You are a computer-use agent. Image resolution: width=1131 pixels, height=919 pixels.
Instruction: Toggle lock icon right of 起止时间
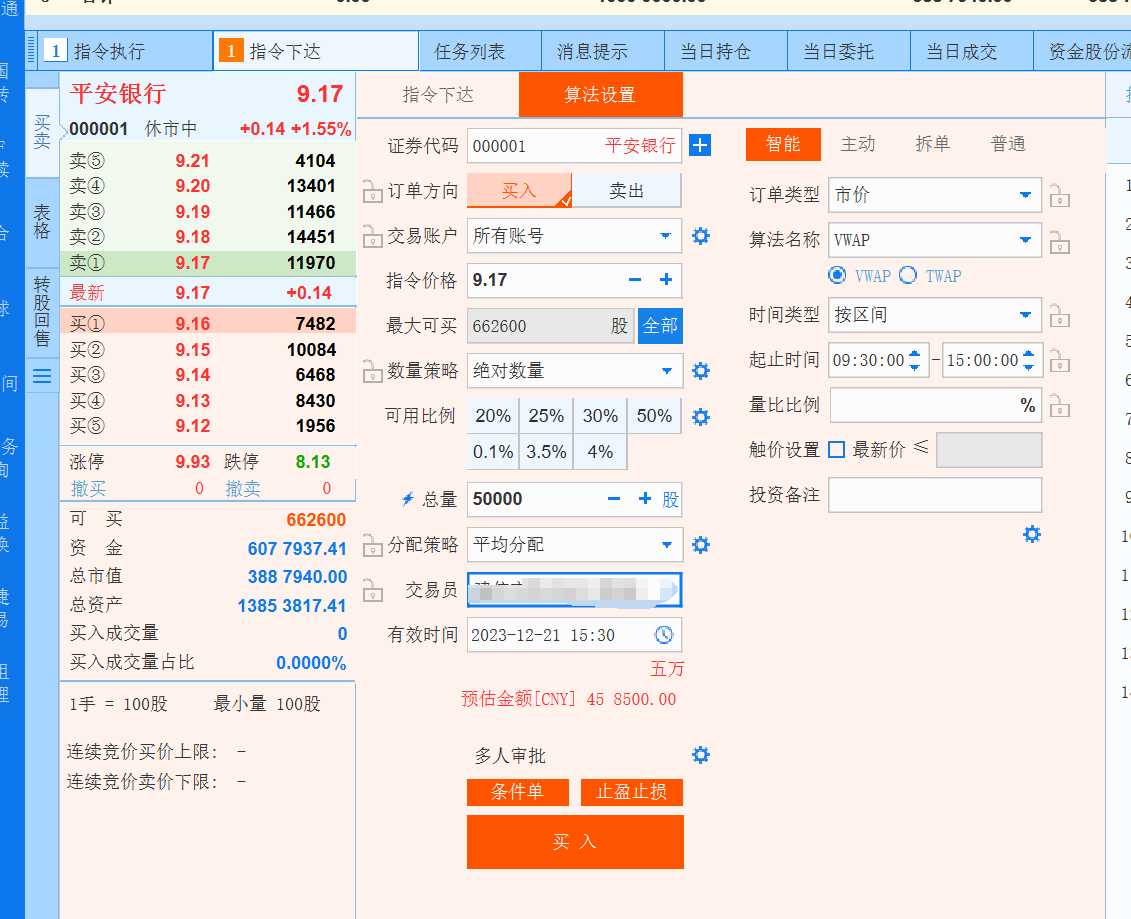coord(1060,360)
